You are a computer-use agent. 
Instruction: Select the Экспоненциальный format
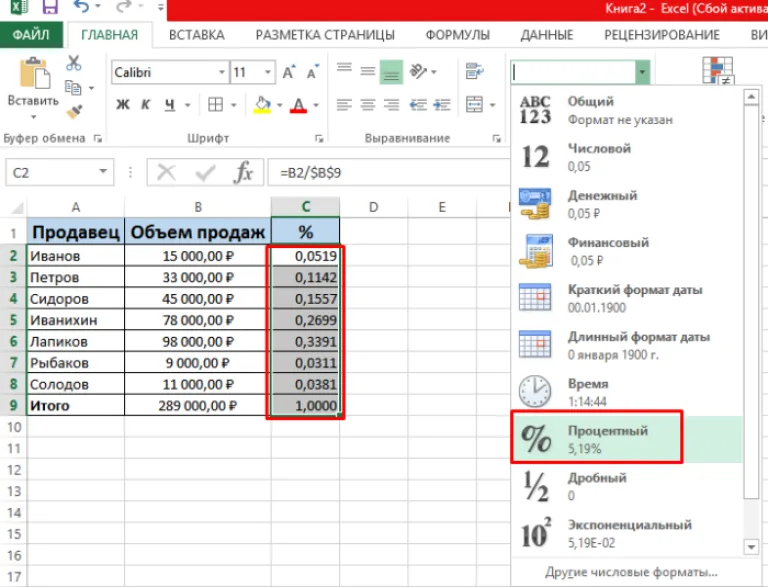627,534
